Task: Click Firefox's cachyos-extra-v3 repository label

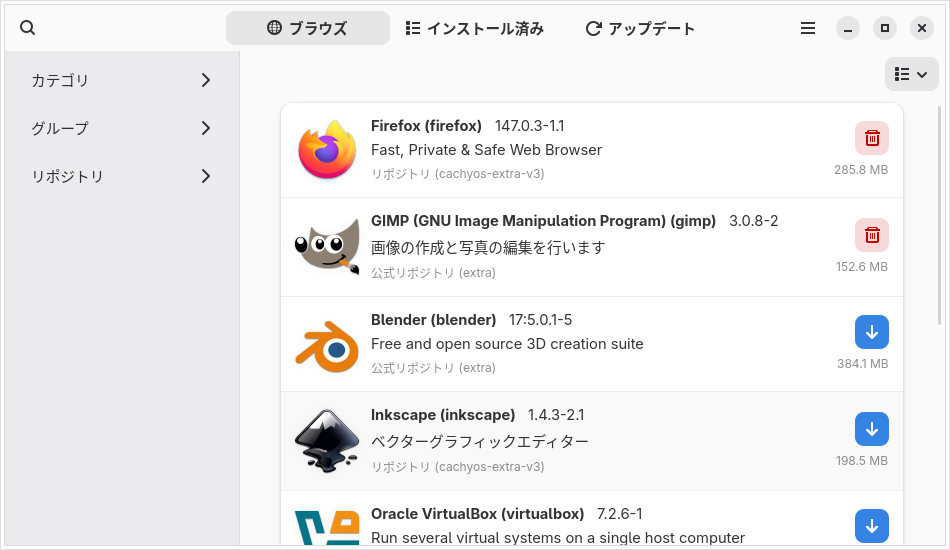Action: [x=457, y=174]
